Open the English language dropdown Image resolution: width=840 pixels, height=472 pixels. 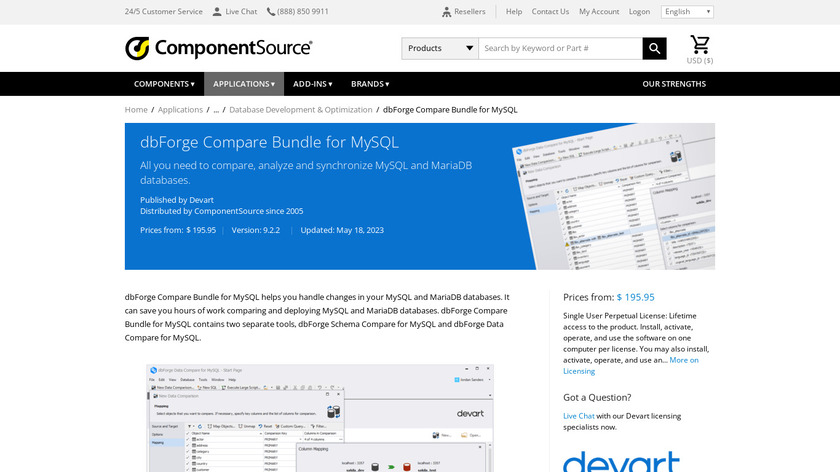tap(687, 12)
